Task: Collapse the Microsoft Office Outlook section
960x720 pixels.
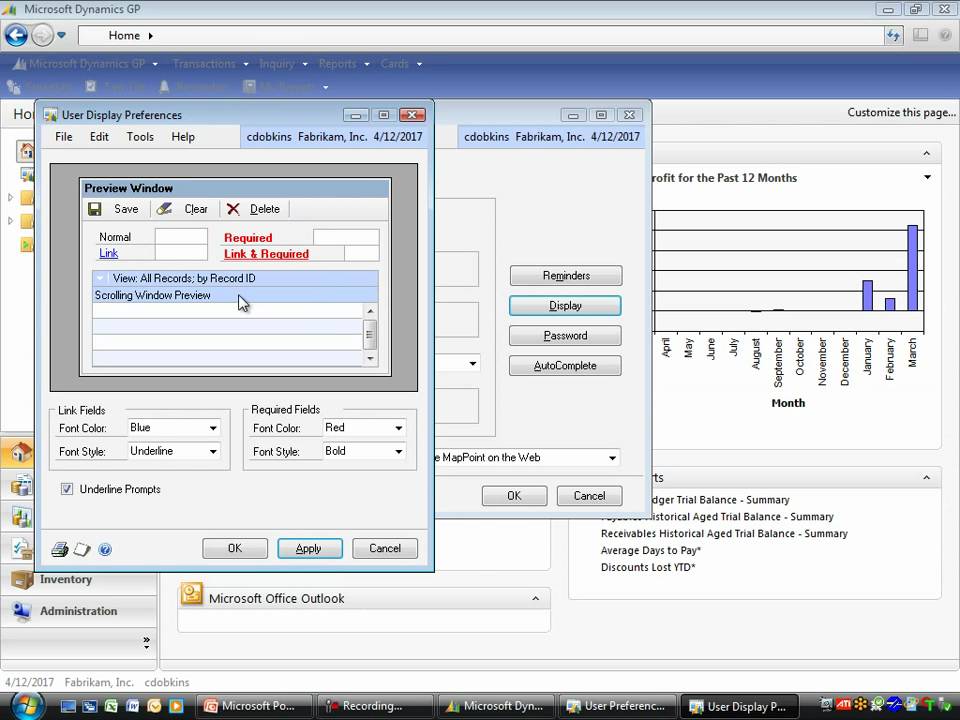Action: point(536,598)
